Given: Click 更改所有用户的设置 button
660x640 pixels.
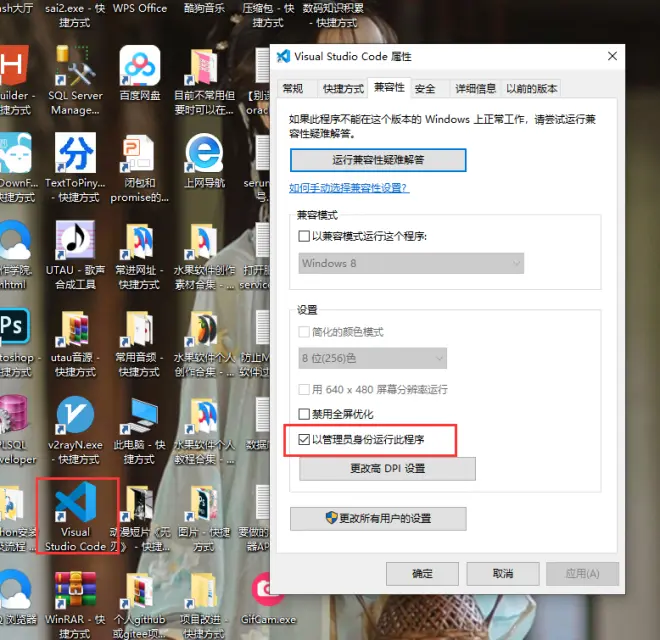Looking at the screenshot, I should click(378, 518).
